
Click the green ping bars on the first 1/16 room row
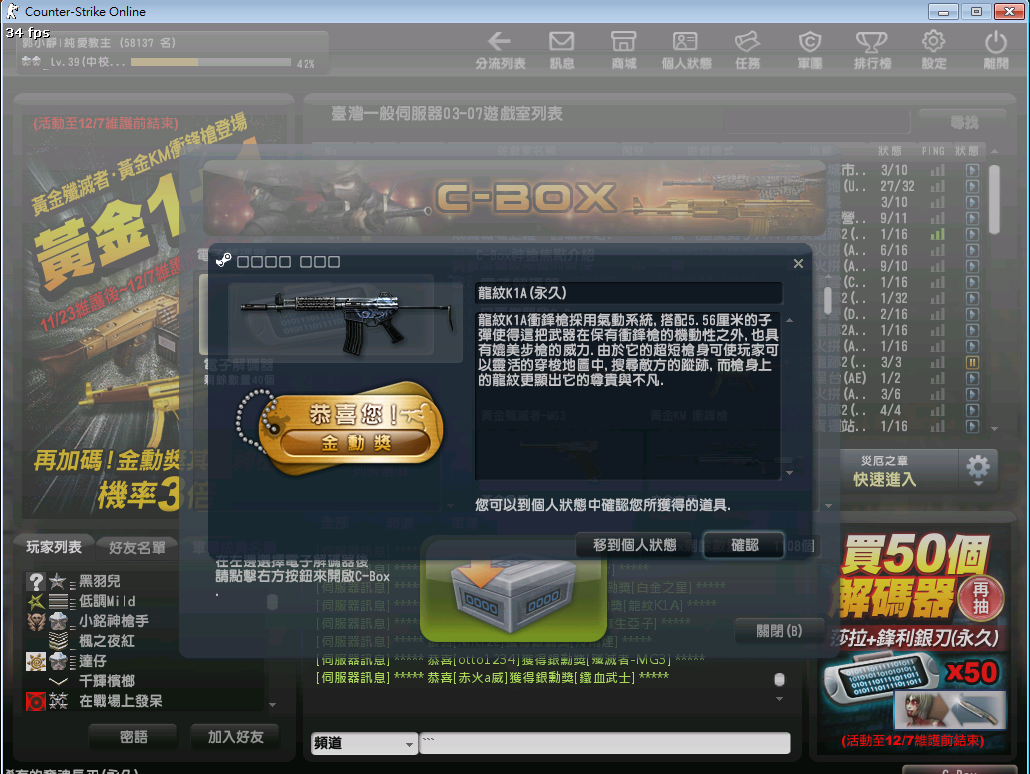[937, 234]
